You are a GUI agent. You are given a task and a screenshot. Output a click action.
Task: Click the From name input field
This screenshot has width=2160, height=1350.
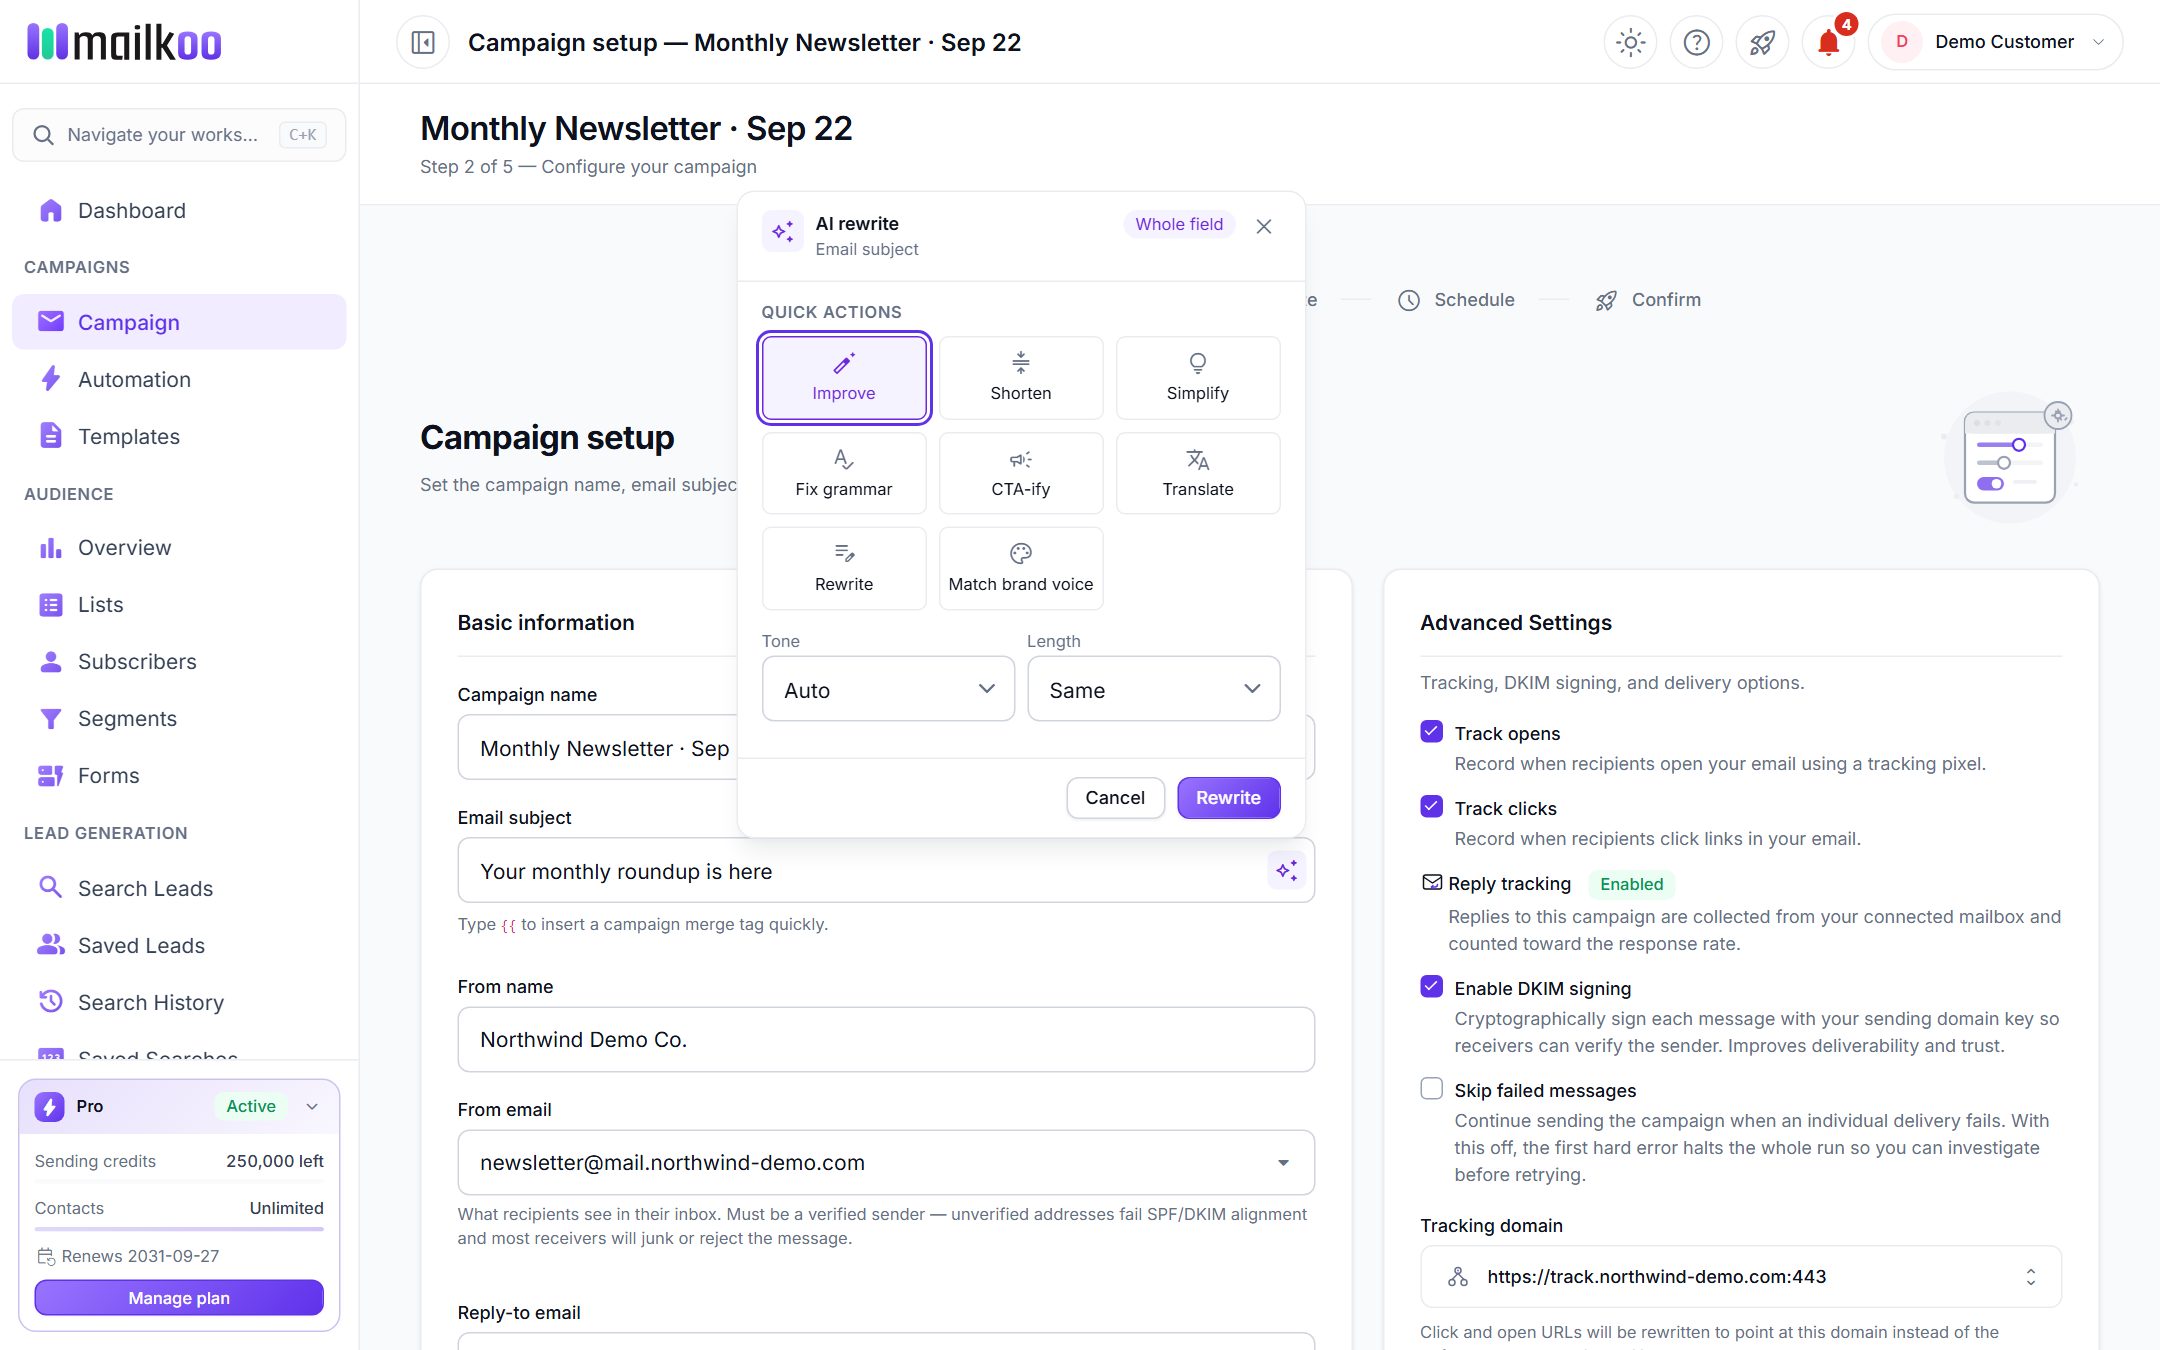coord(886,1040)
